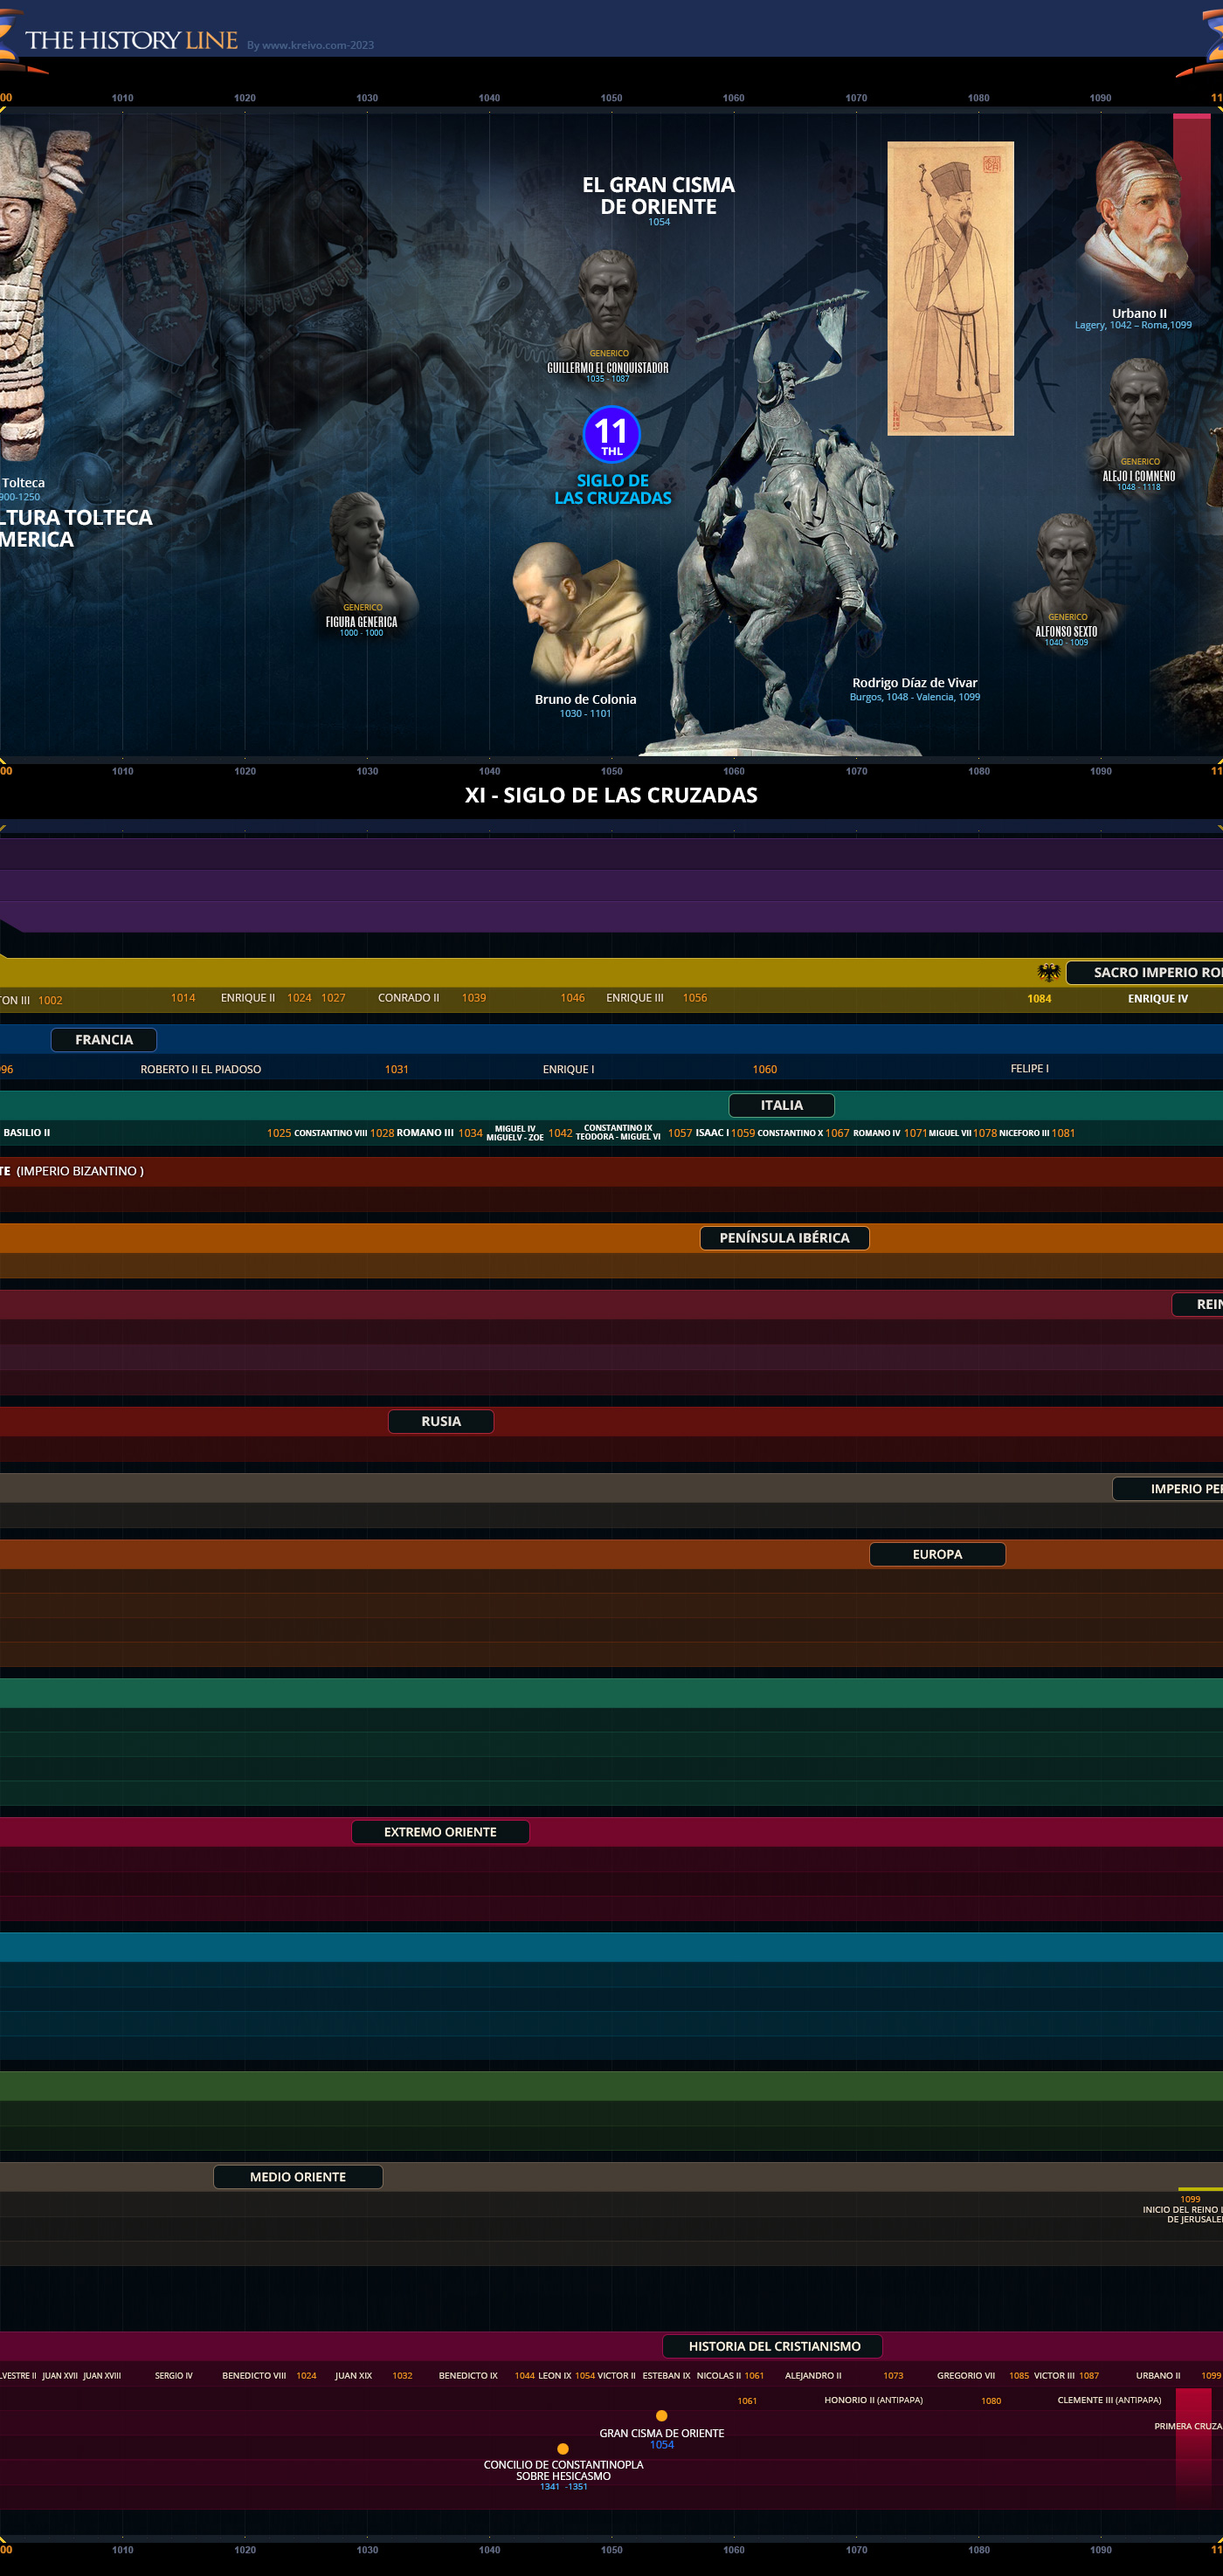
Task: Click Urbano II in the popes row
Action: point(1158,2375)
